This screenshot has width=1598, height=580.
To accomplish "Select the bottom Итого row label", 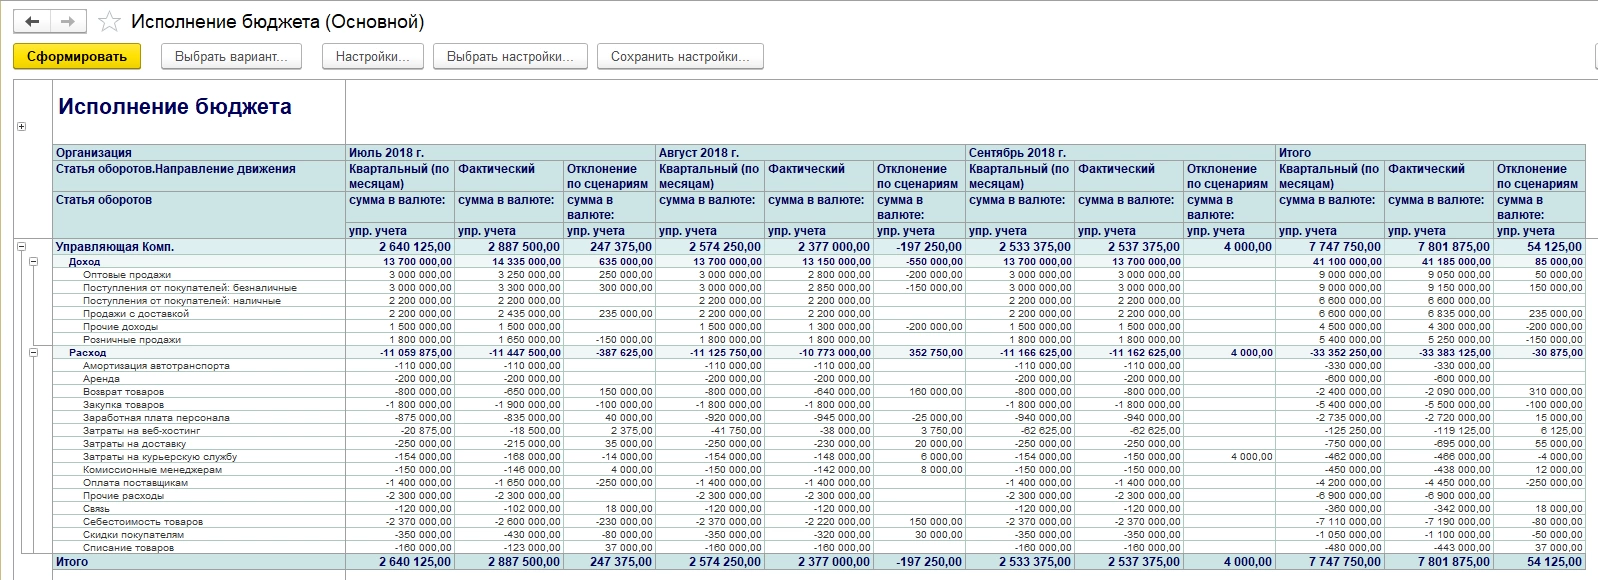I will tap(72, 562).
